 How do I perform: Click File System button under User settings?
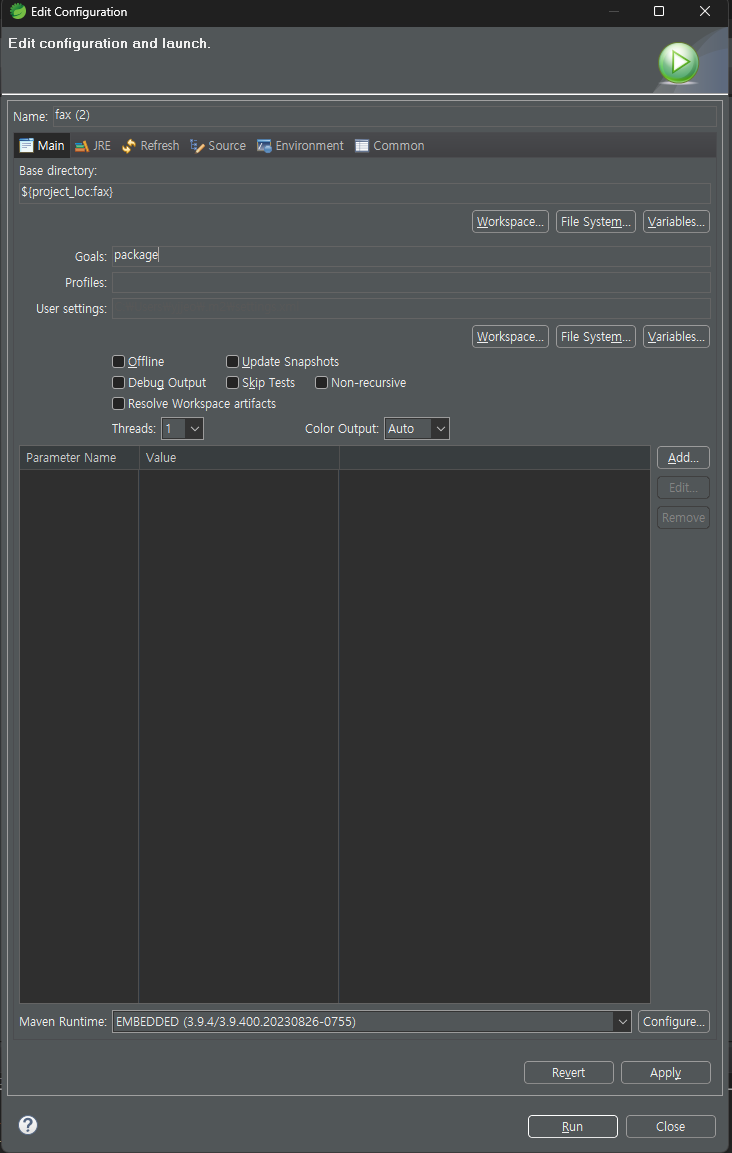596,336
